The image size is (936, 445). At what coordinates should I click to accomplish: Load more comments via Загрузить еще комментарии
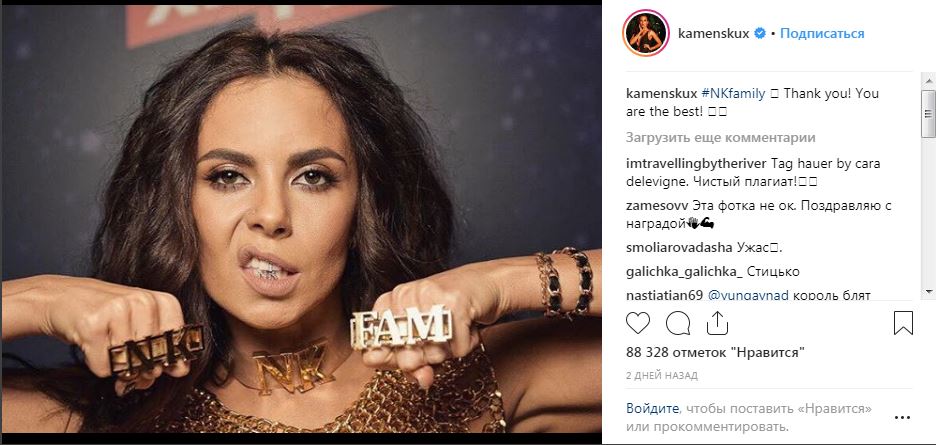pyautogui.click(x=721, y=137)
